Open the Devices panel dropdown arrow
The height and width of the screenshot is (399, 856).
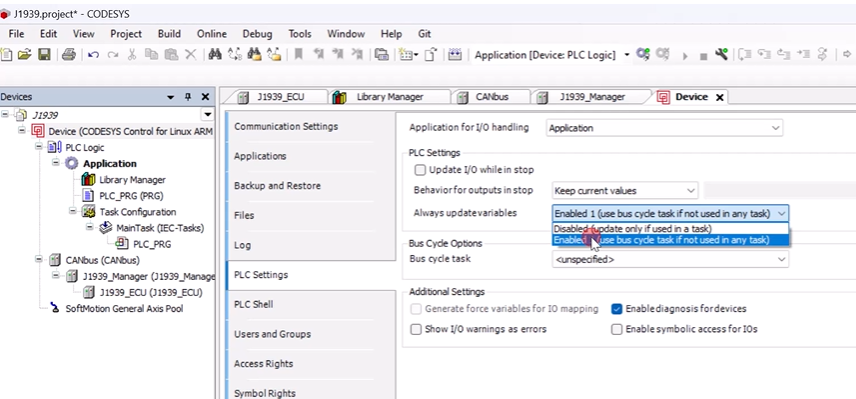point(171,97)
